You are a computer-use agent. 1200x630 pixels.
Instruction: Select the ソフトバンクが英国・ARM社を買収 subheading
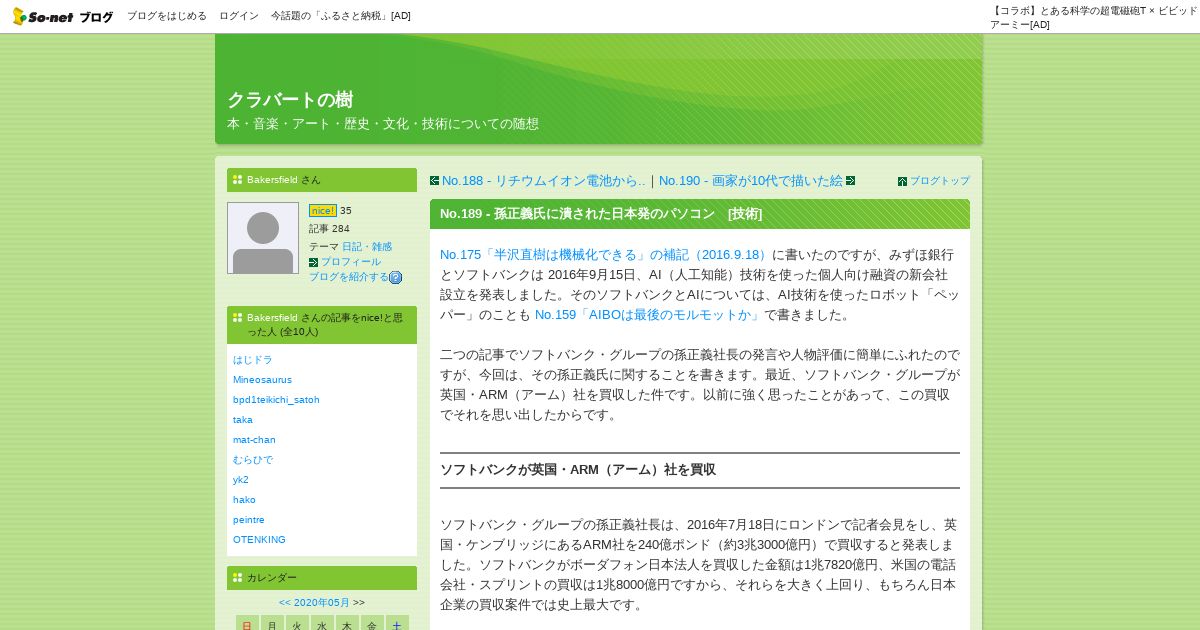[x=578, y=470]
